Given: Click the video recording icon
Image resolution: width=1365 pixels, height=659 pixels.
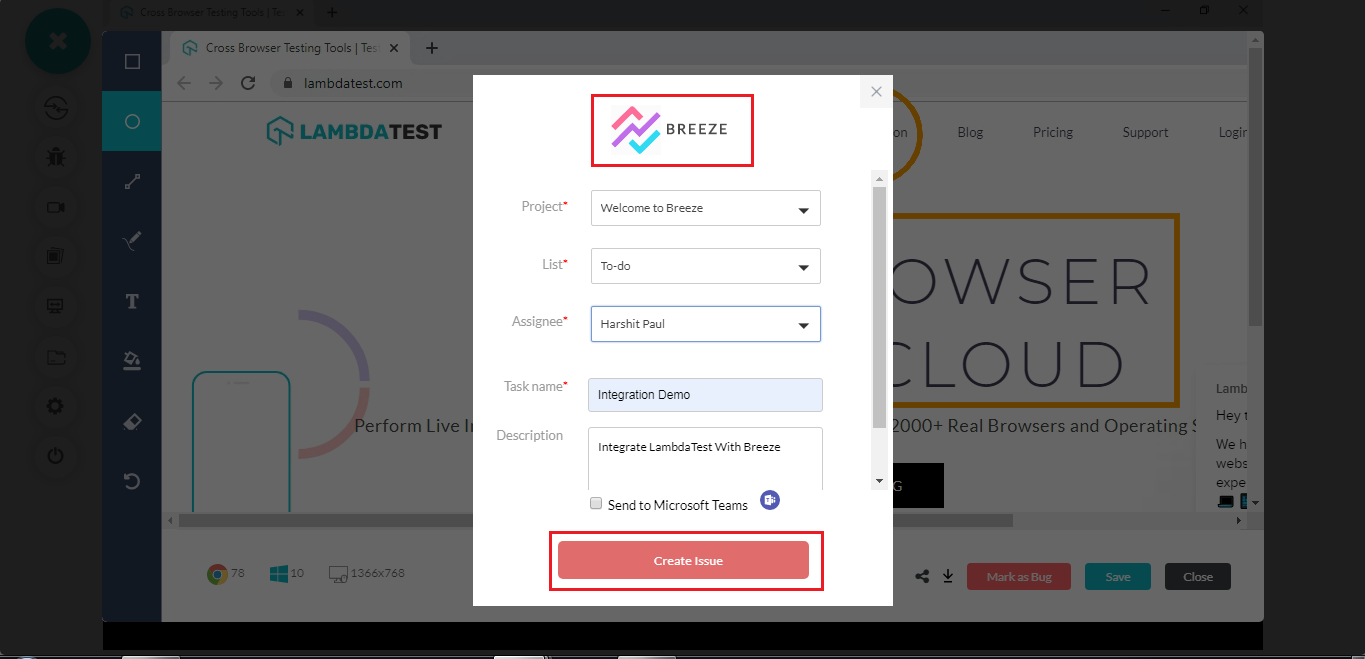Looking at the screenshot, I should [55, 207].
